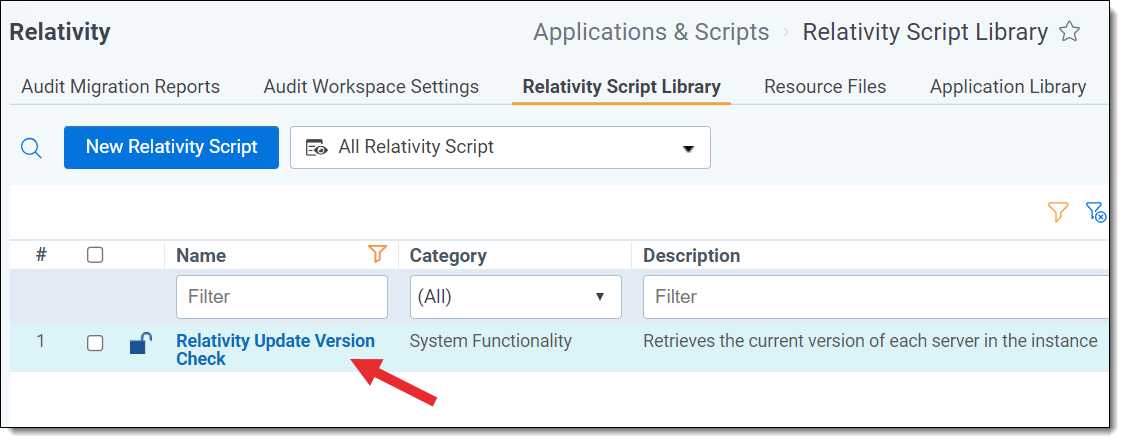This screenshot has width=1125, height=443.
Task: Click the Name column filter funnel icon
Action: tap(377, 255)
